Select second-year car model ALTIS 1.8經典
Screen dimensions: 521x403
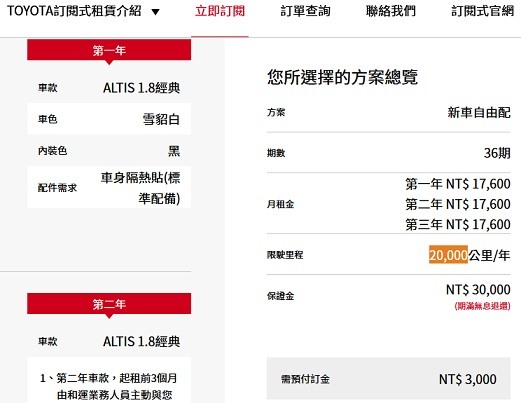(141, 341)
